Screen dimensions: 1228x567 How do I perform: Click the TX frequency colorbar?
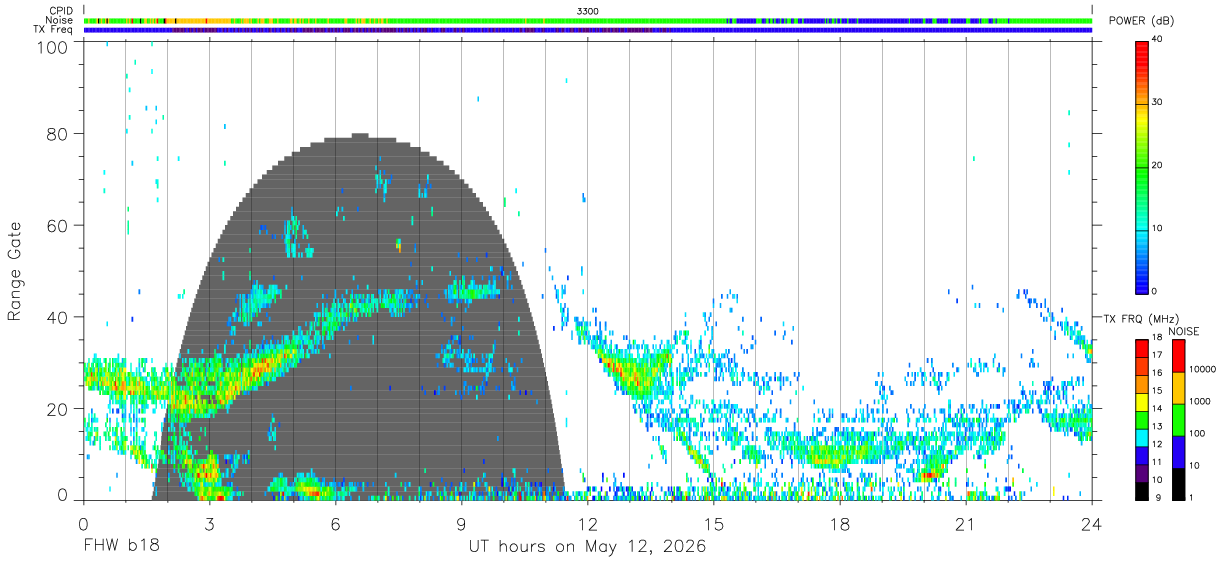(x=1142, y=420)
